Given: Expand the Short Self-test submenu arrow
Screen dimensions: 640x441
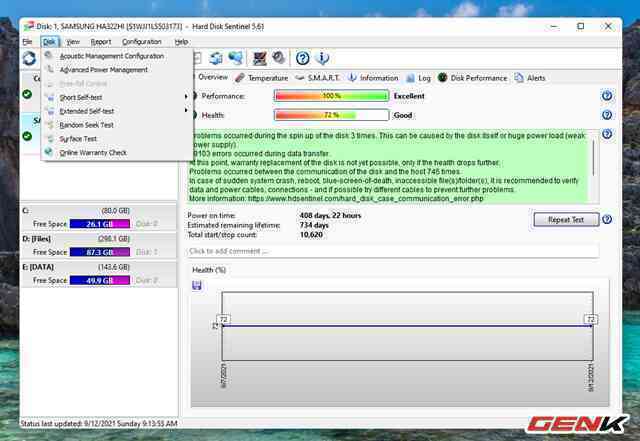Looking at the screenshot, I should point(186,97).
